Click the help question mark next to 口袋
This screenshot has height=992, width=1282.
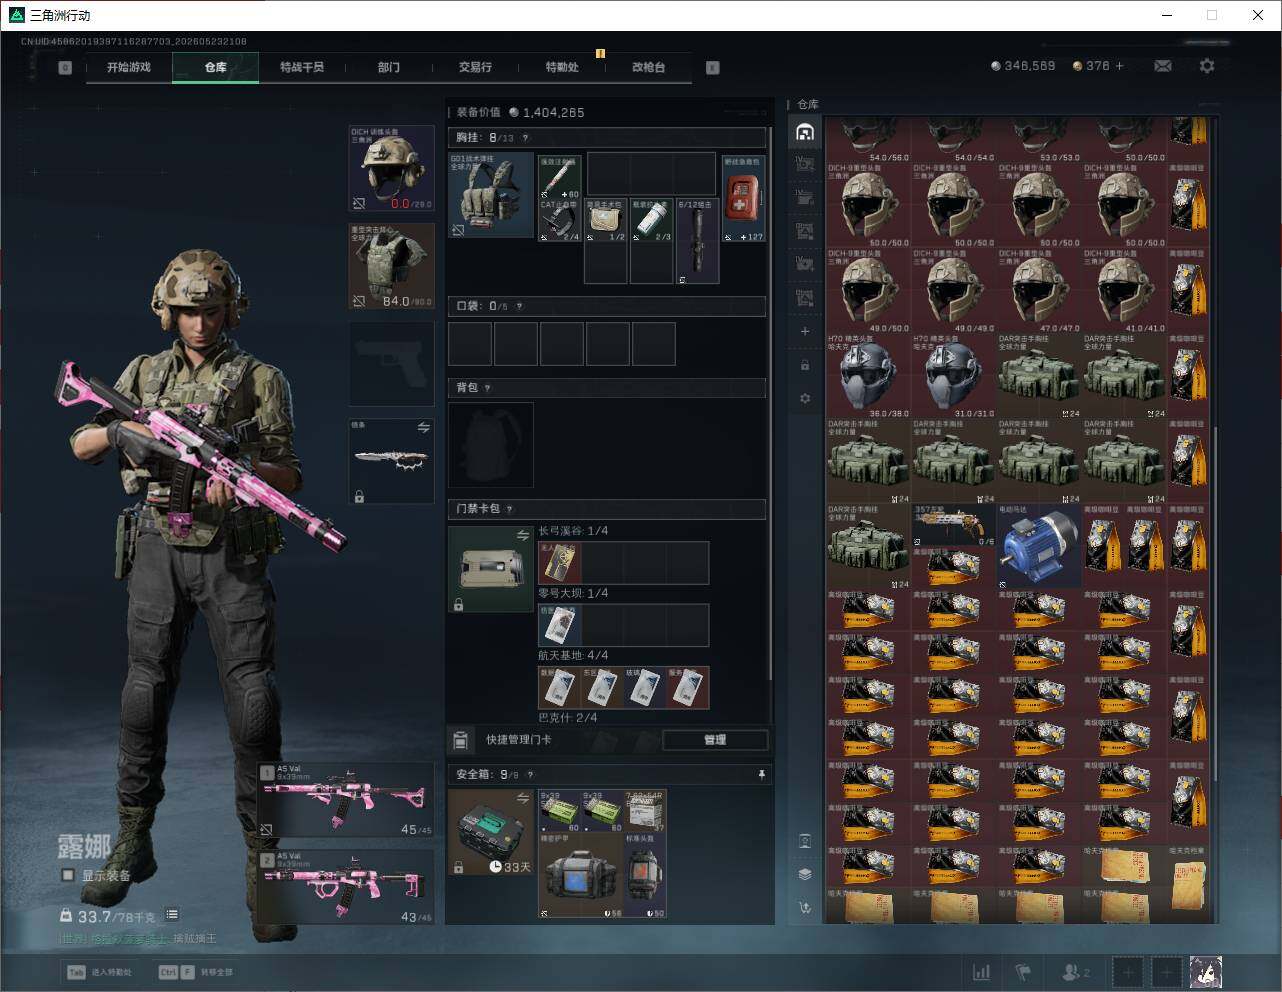pos(519,306)
